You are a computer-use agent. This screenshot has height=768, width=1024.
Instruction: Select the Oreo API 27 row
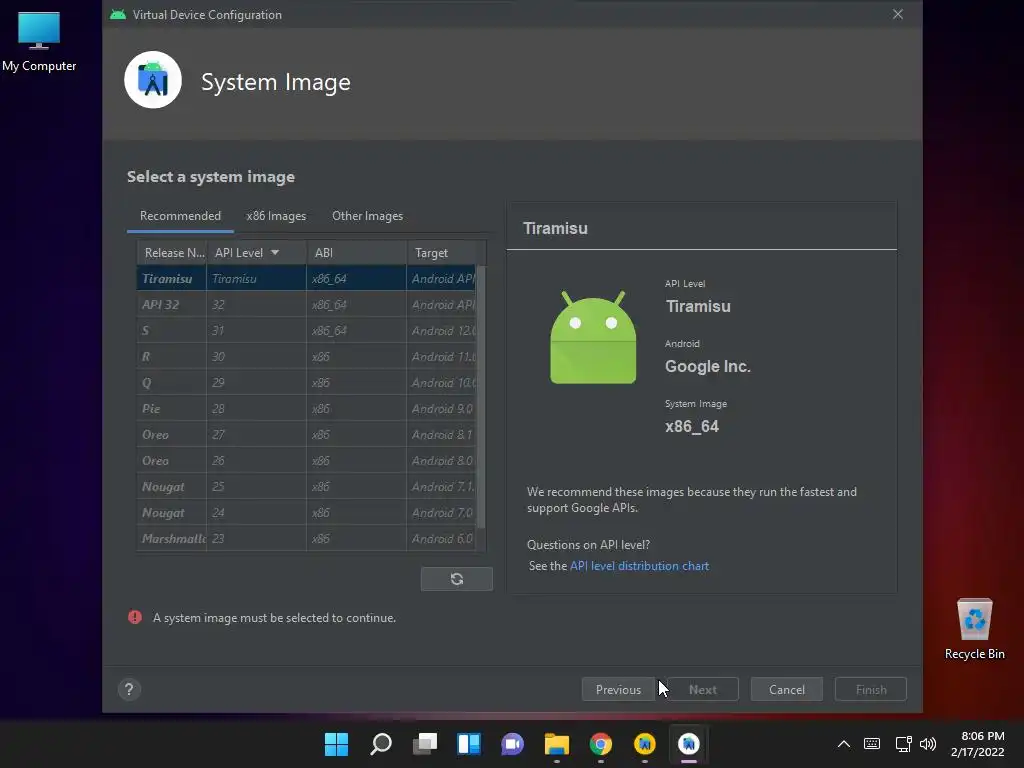[x=306, y=435]
